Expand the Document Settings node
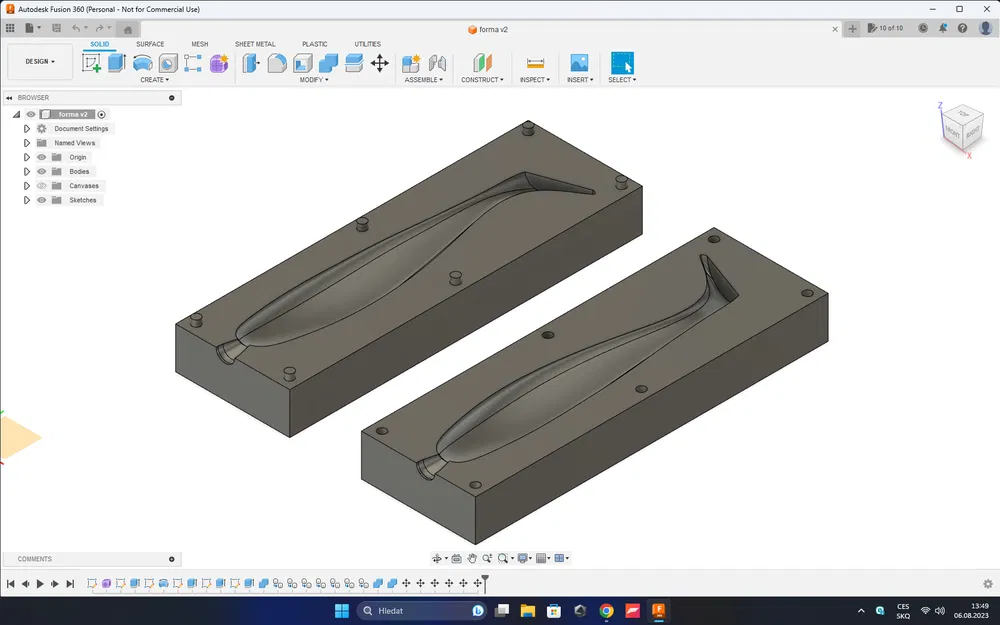 26,128
